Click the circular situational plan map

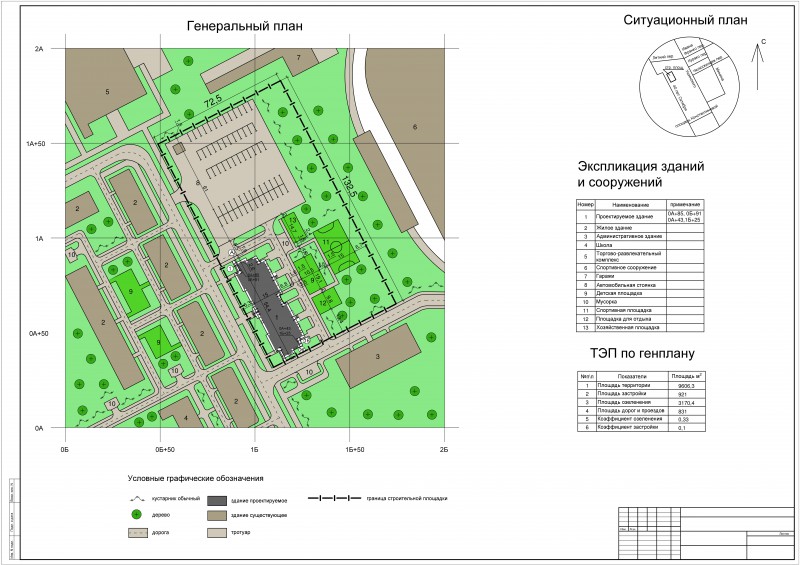click(689, 86)
